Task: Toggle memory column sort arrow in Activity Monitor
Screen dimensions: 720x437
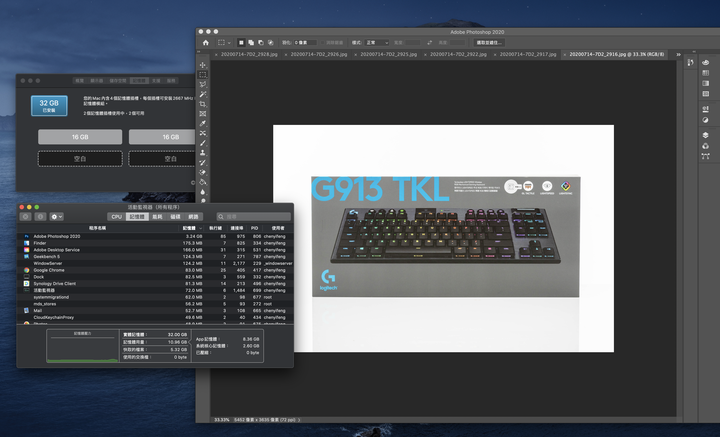Action: [200, 228]
